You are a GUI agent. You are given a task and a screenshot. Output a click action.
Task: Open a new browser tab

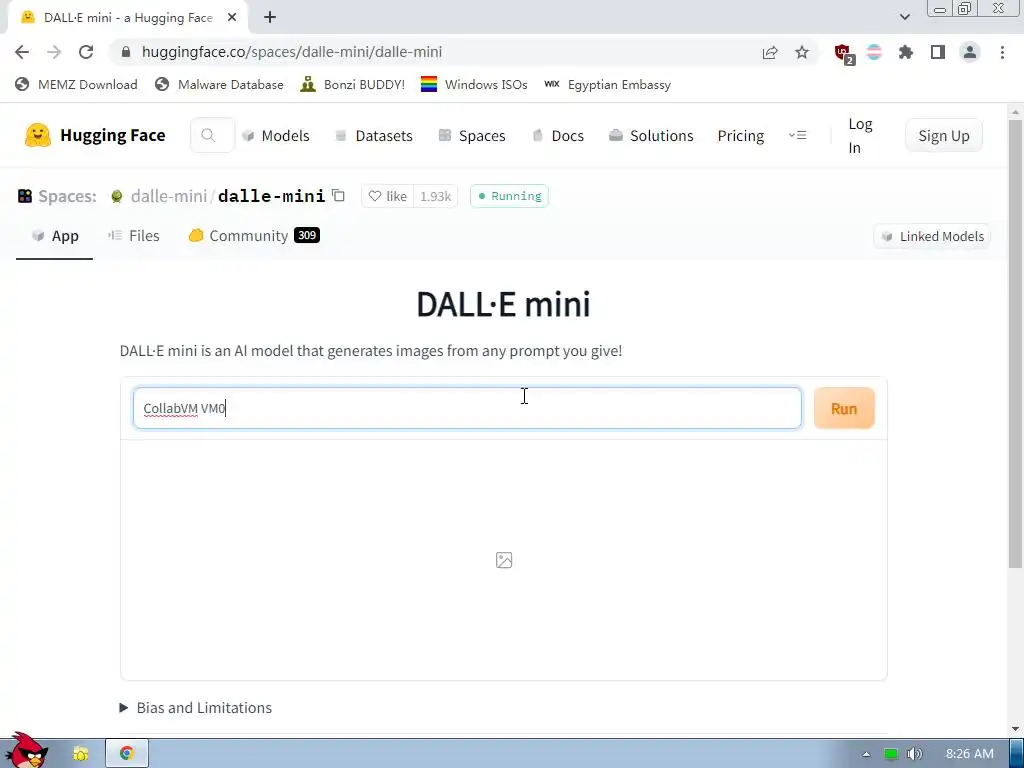coord(270,18)
